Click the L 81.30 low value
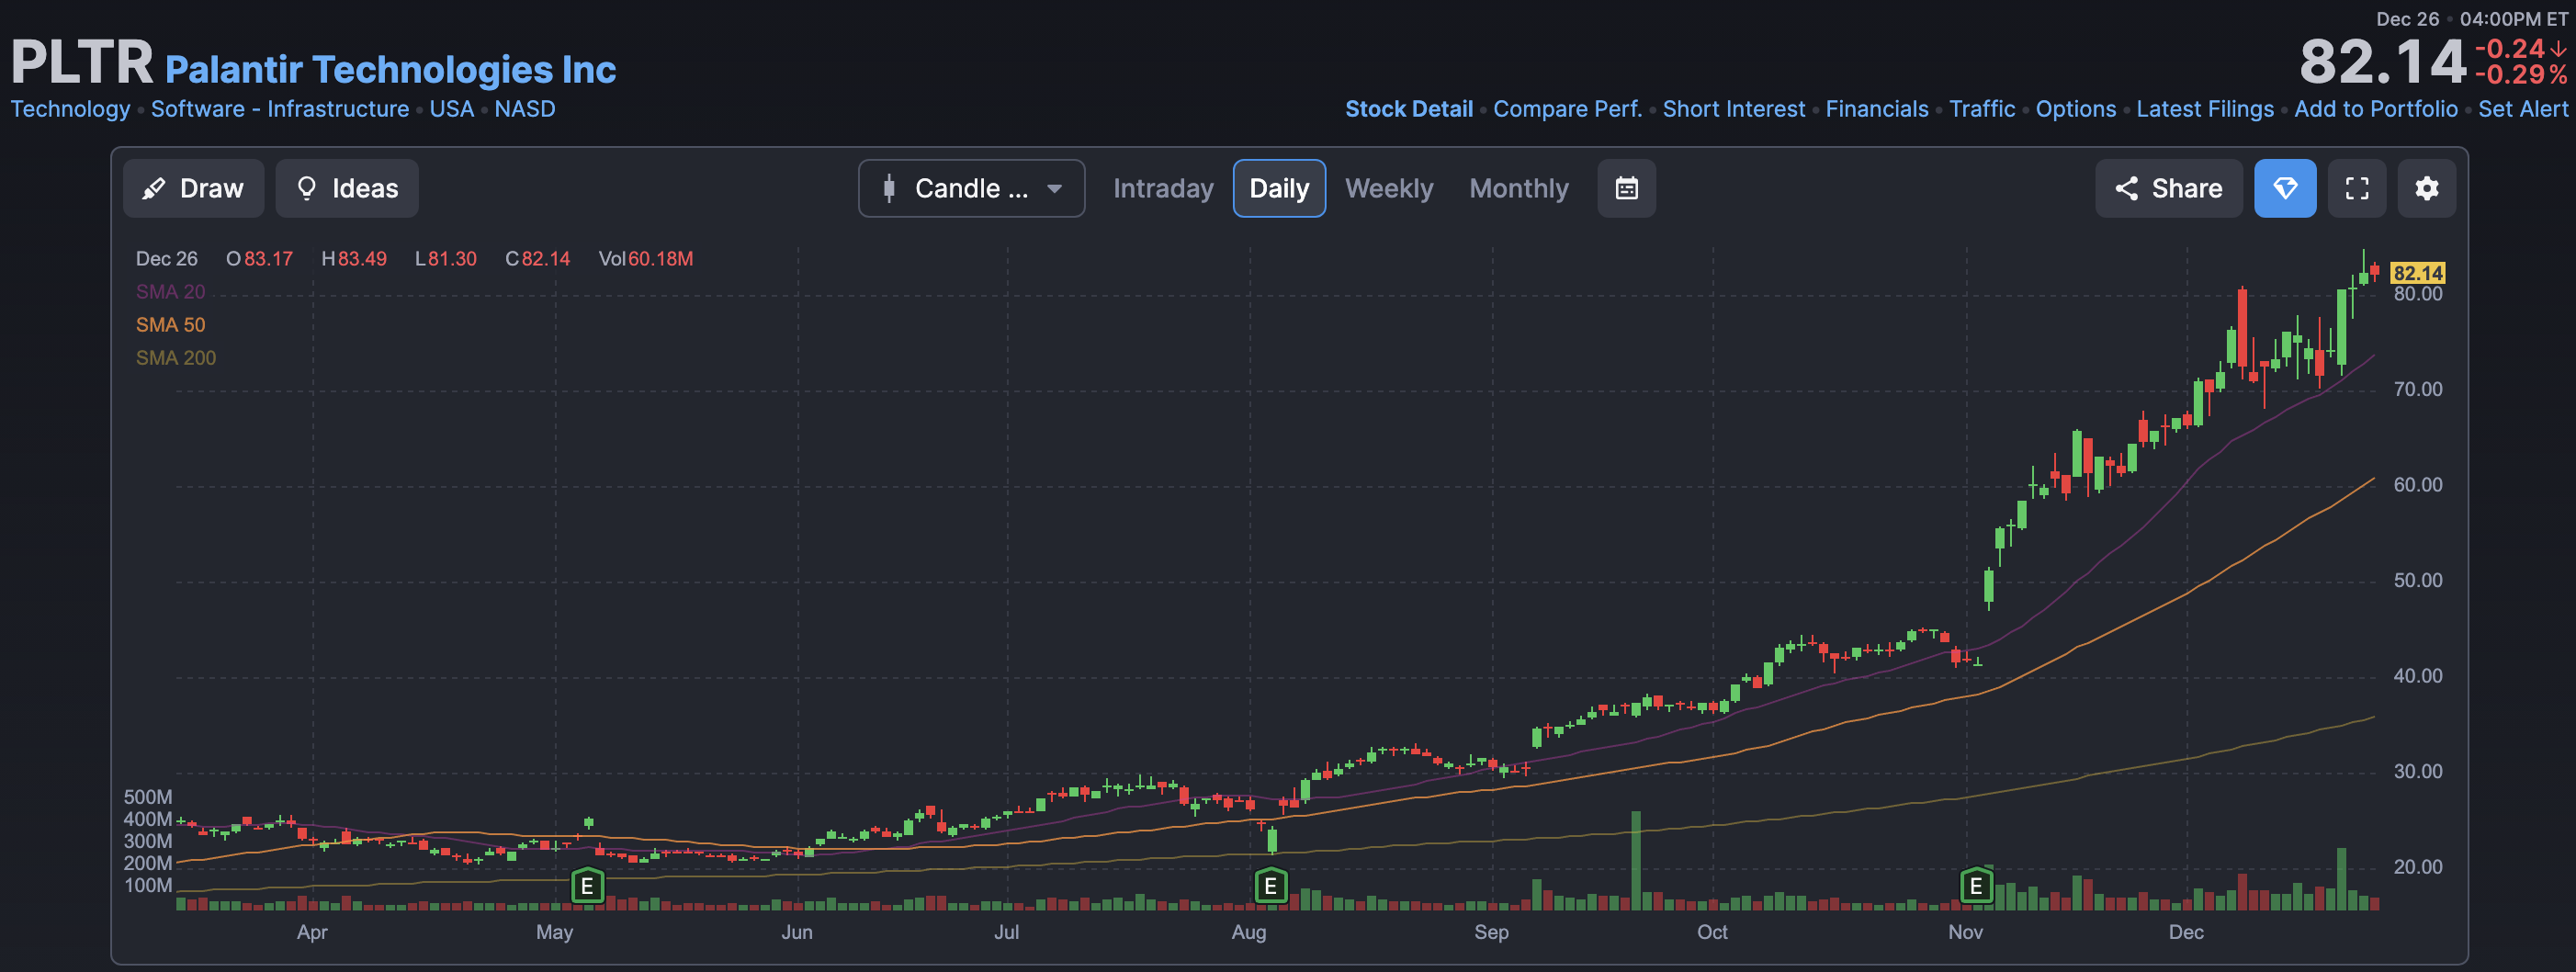The height and width of the screenshot is (972, 2576). 446,259
